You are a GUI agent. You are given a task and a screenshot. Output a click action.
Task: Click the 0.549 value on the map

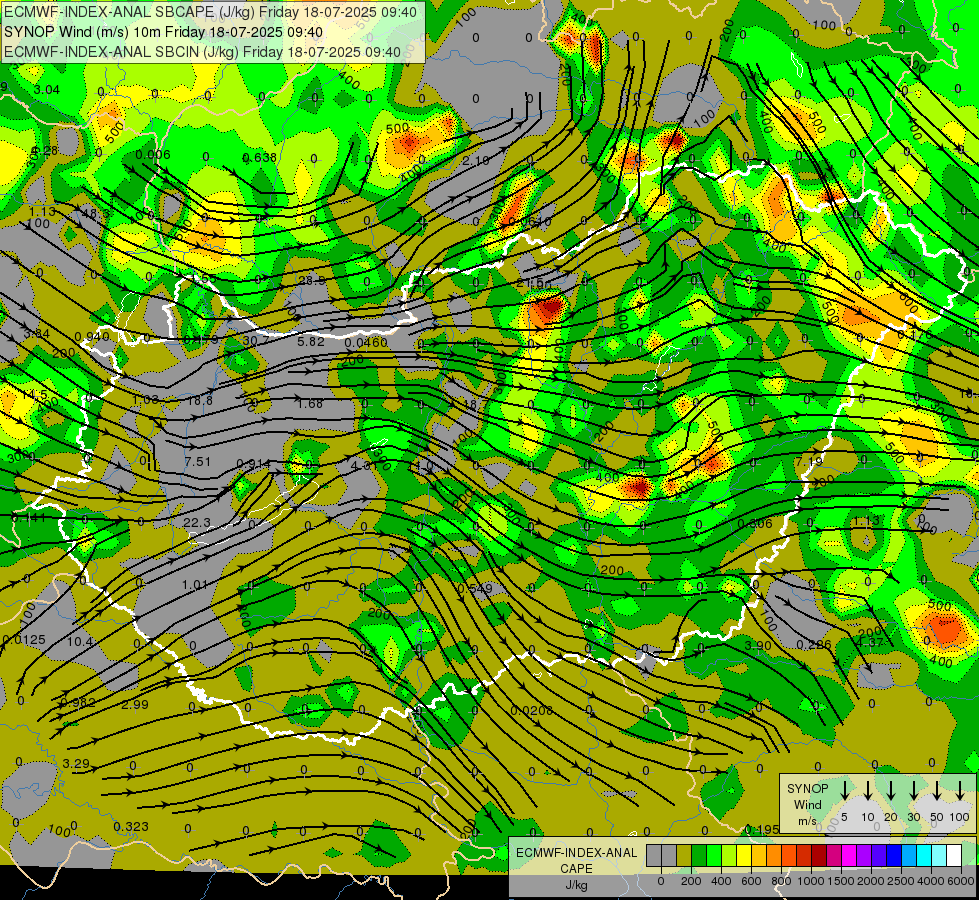475,588
